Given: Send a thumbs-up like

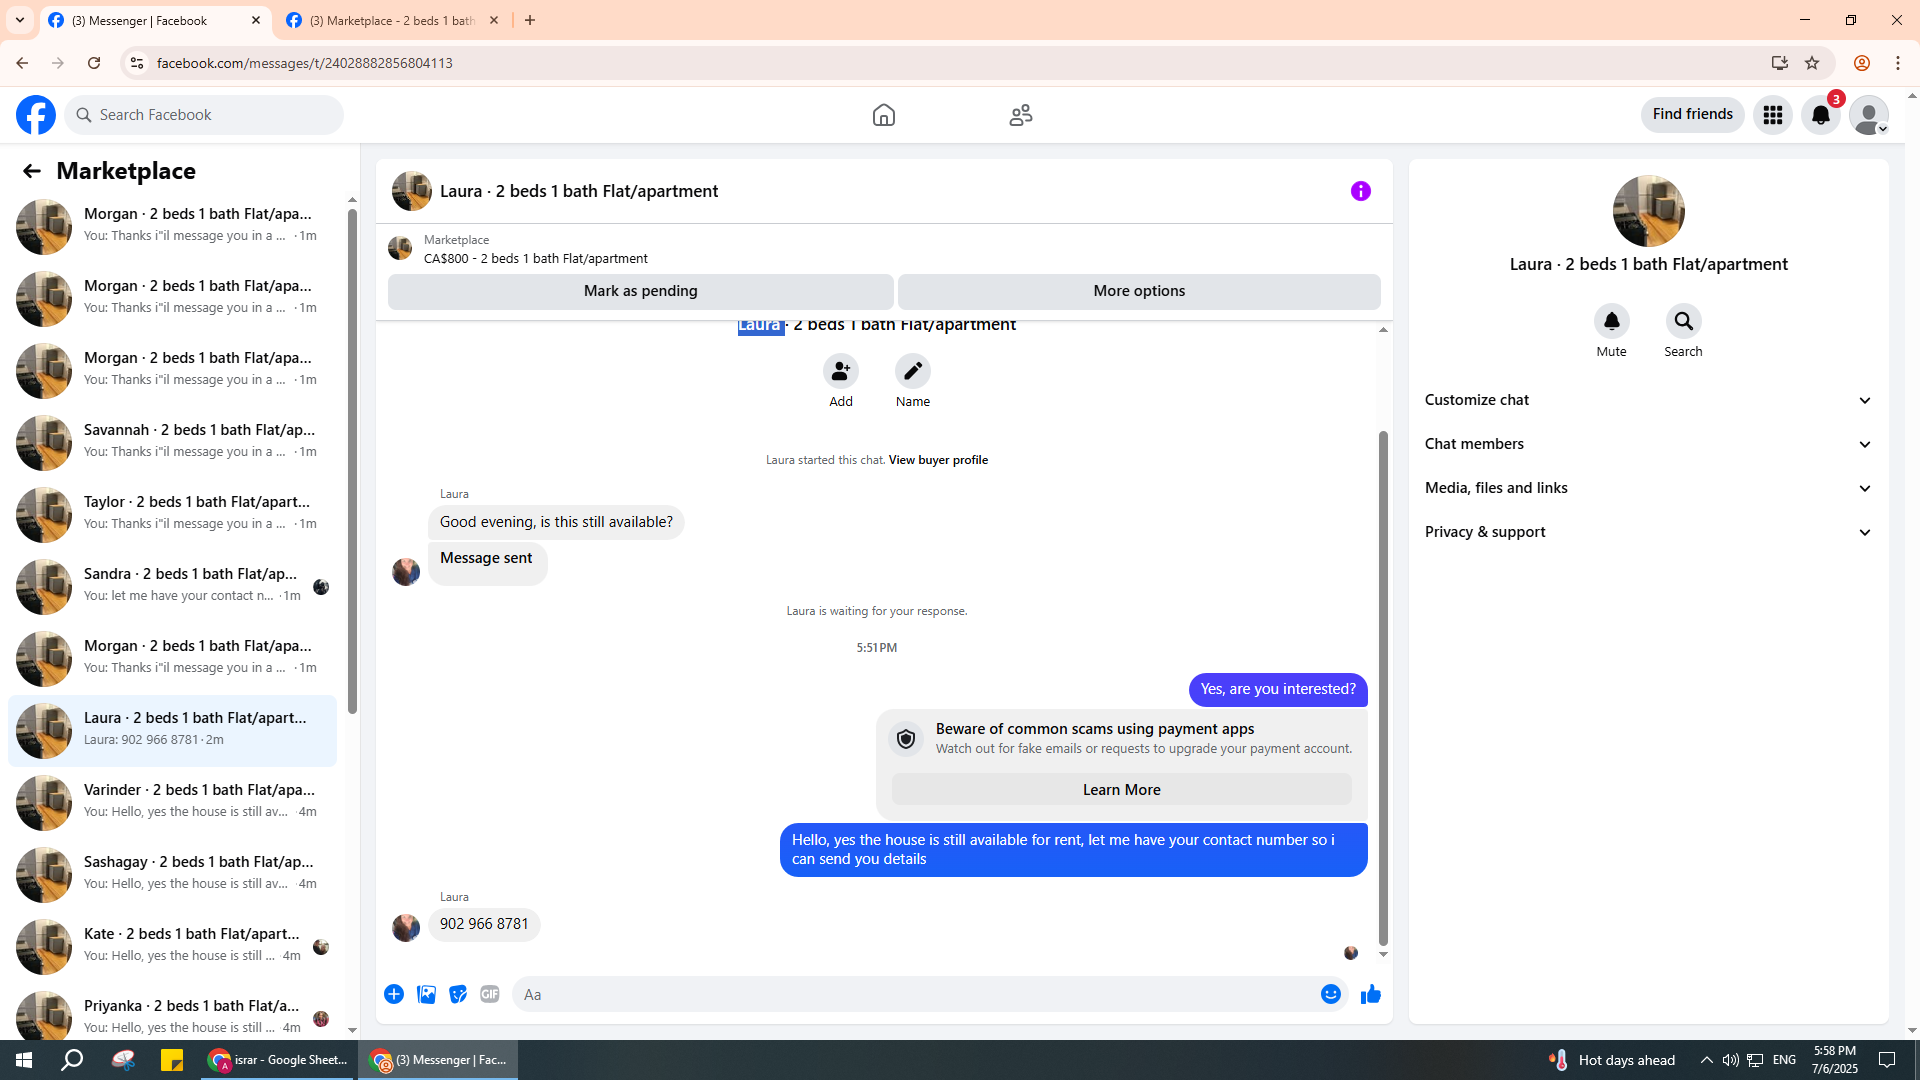Looking at the screenshot, I should coord(1370,994).
